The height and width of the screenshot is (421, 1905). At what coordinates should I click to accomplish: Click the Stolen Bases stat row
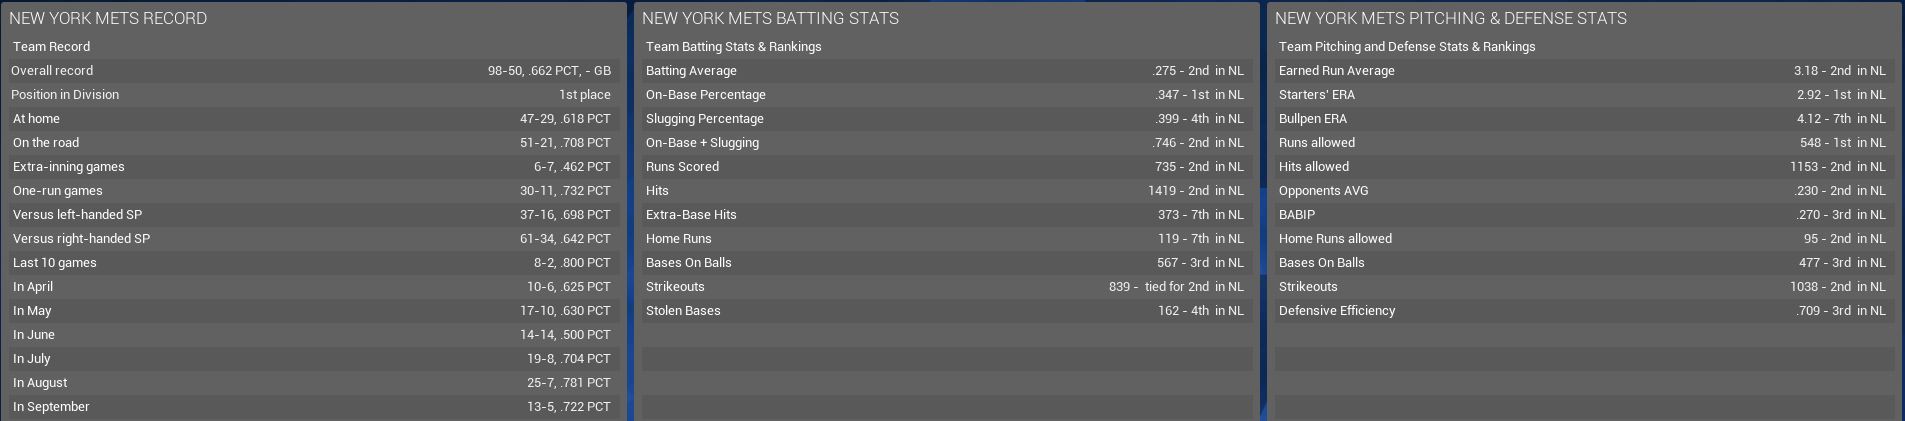click(945, 311)
